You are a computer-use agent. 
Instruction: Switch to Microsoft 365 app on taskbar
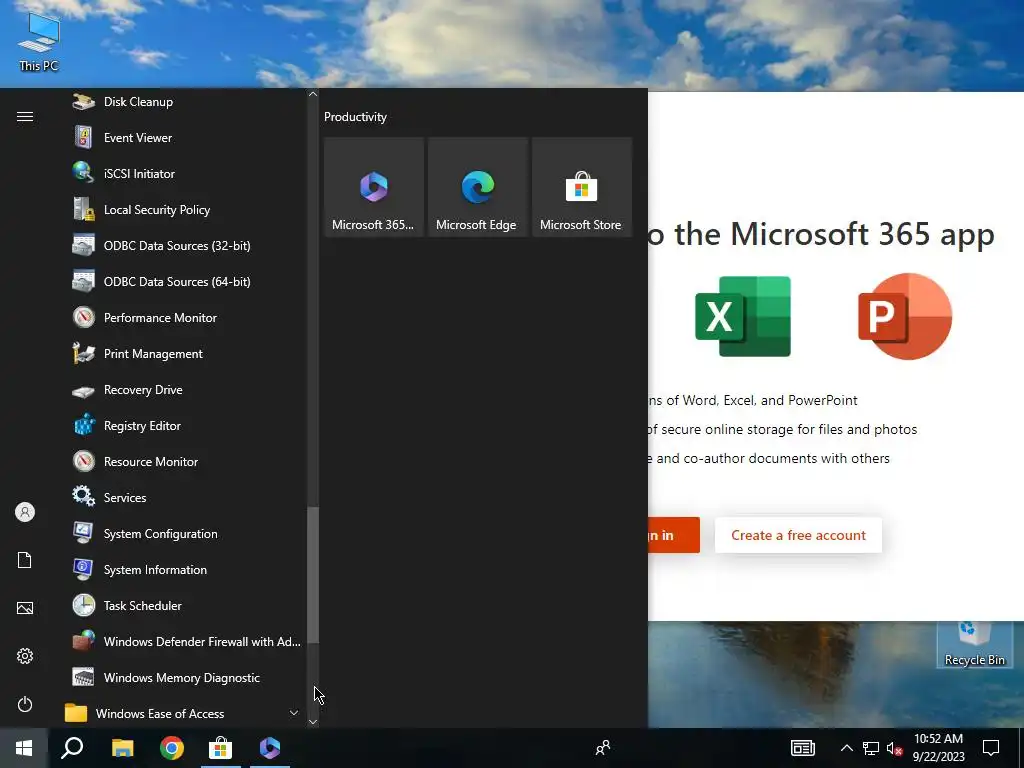(x=270, y=748)
